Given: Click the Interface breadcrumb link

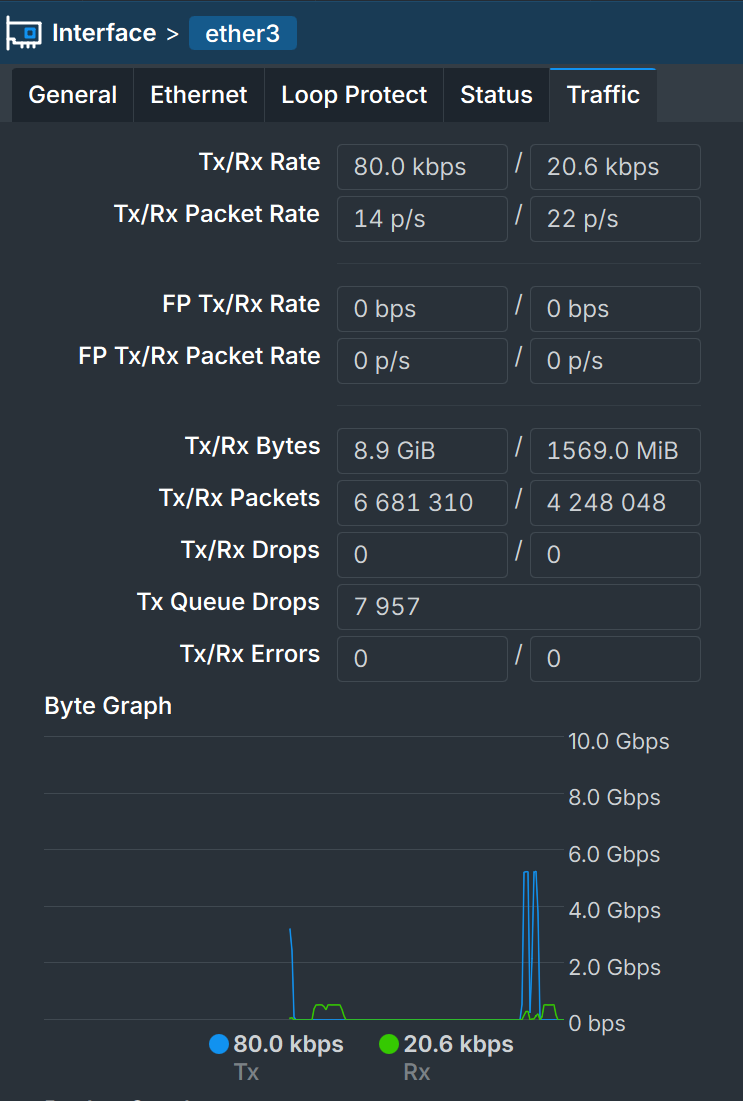Looking at the screenshot, I should [x=104, y=33].
